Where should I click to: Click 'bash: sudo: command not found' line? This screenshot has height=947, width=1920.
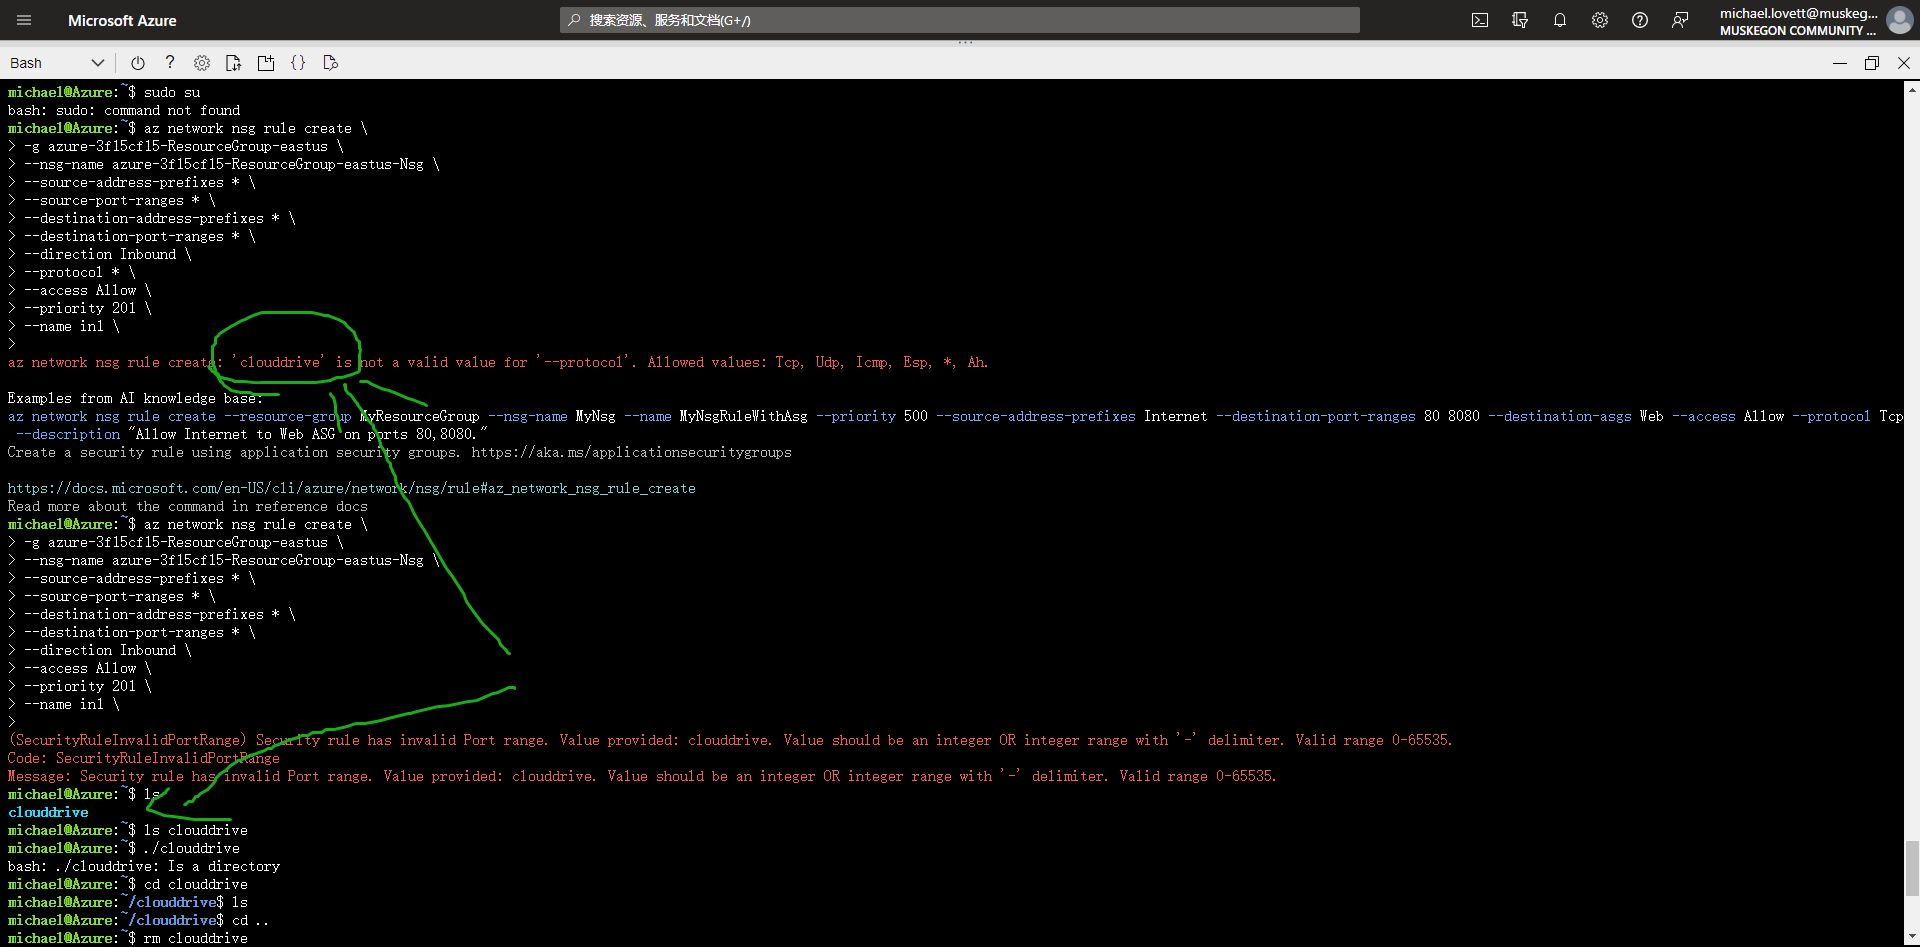pos(124,110)
